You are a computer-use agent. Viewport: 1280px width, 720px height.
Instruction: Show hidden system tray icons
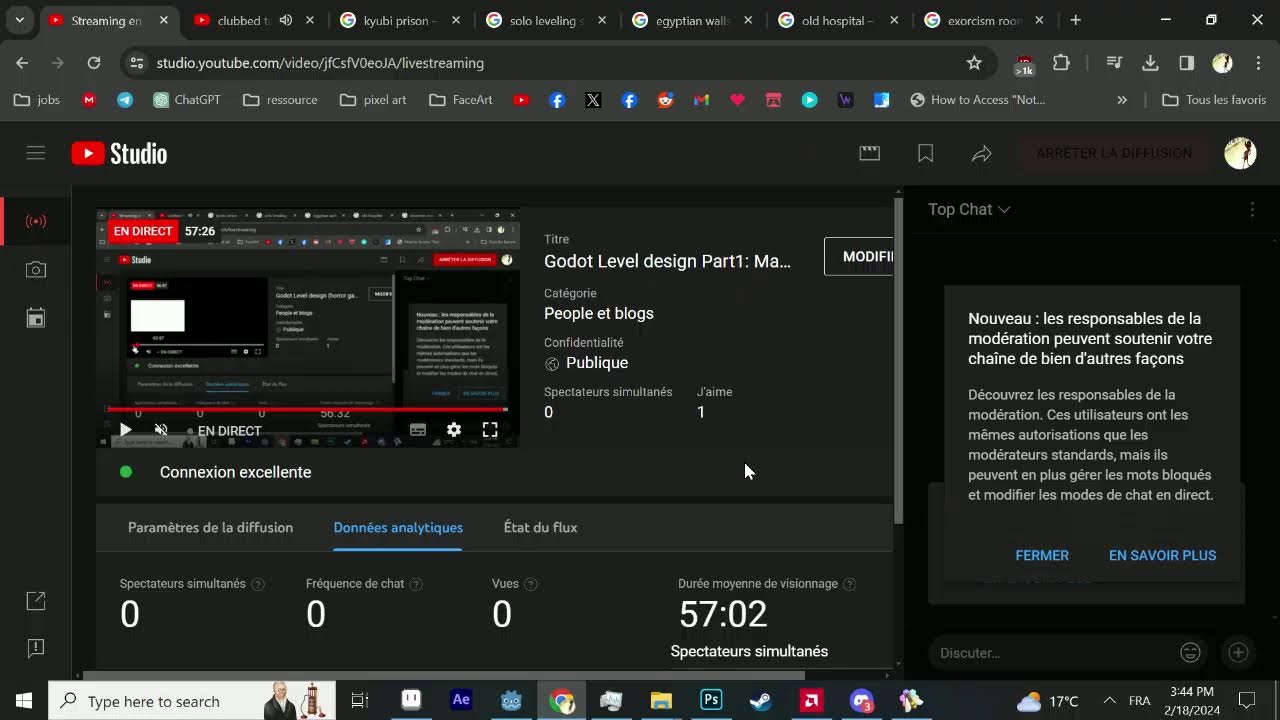pyautogui.click(x=1109, y=700)
